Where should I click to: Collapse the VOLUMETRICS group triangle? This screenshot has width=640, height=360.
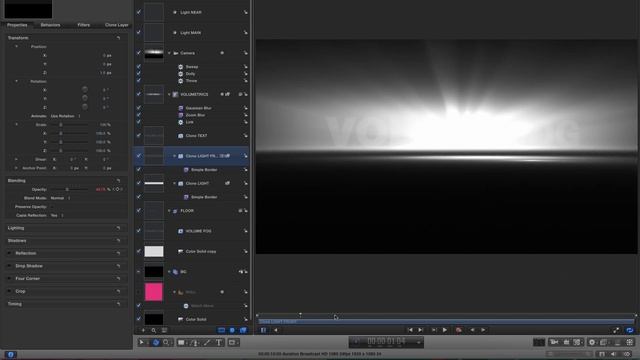tap(169, 94)
